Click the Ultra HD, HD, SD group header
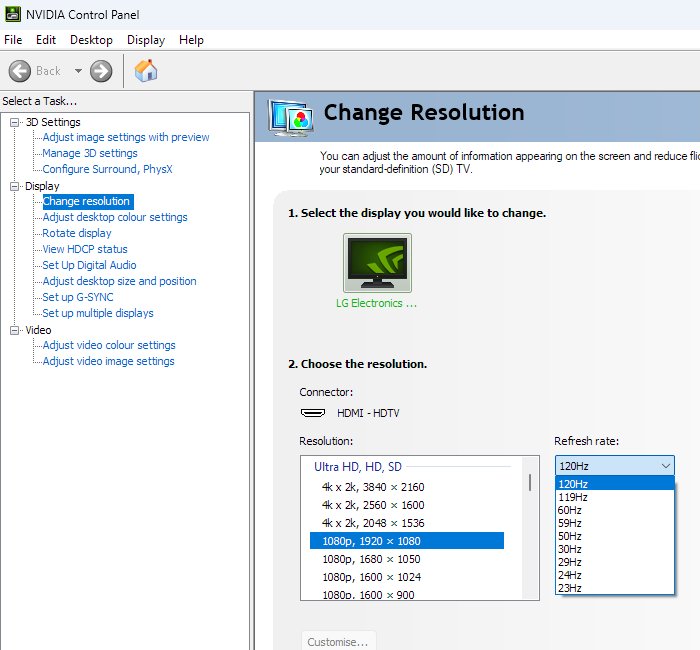This screenshot has height=650, width=700. [x=358, y=467]
